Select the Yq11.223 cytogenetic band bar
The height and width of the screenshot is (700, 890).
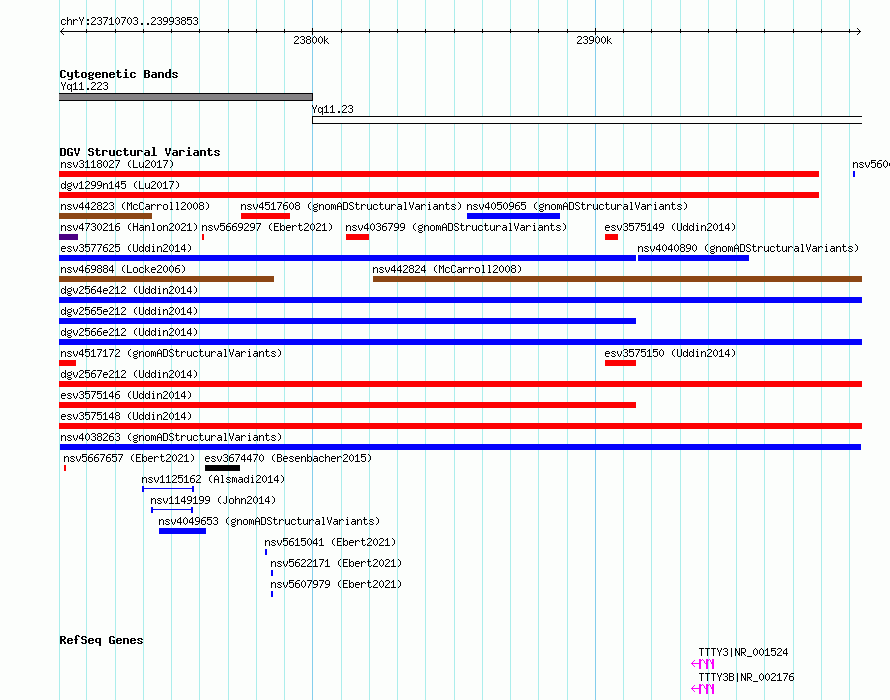(186, 97)
